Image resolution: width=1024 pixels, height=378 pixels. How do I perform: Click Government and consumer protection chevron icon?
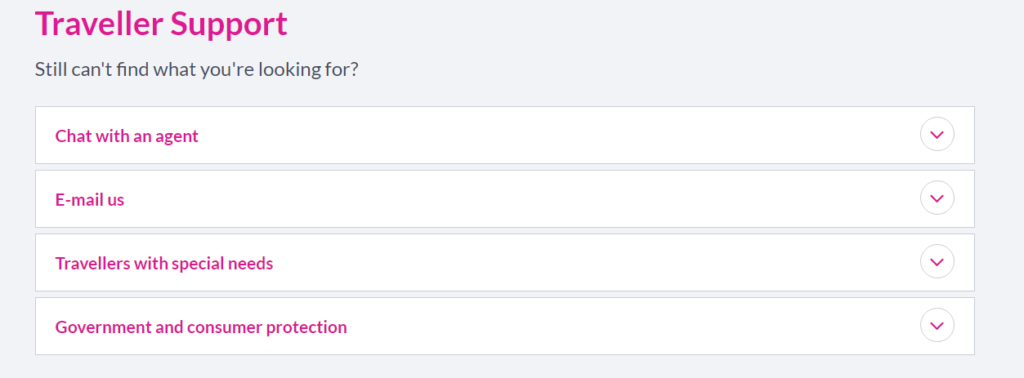pos(936,325)
